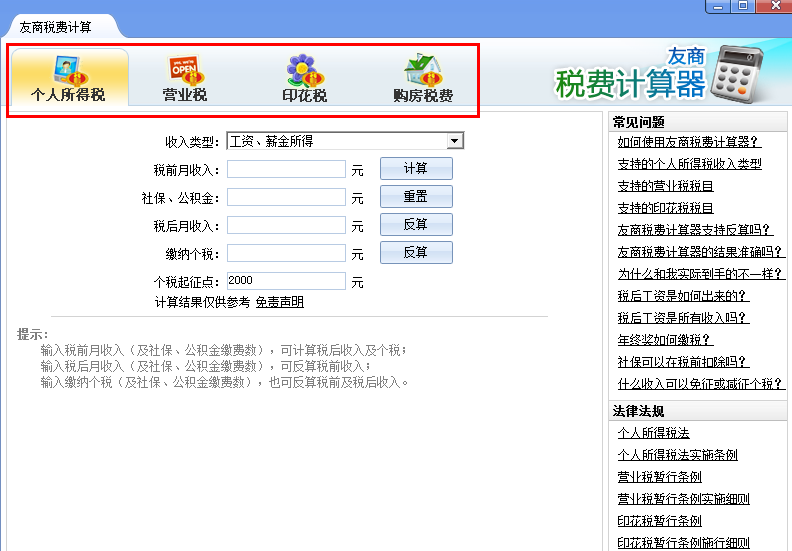The width and height of the screenshot is (792, 551).
Task: Open 支持的印花税税目 link
Action: (665, 208)
